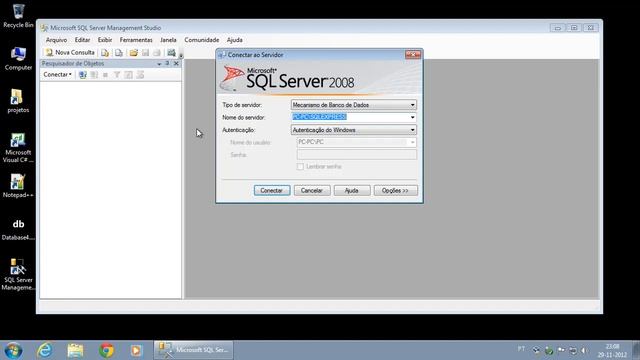Click the Nova Consulta toolbar button
The width and height of the screenshot is (640, 360).
(x=70, y=53)
